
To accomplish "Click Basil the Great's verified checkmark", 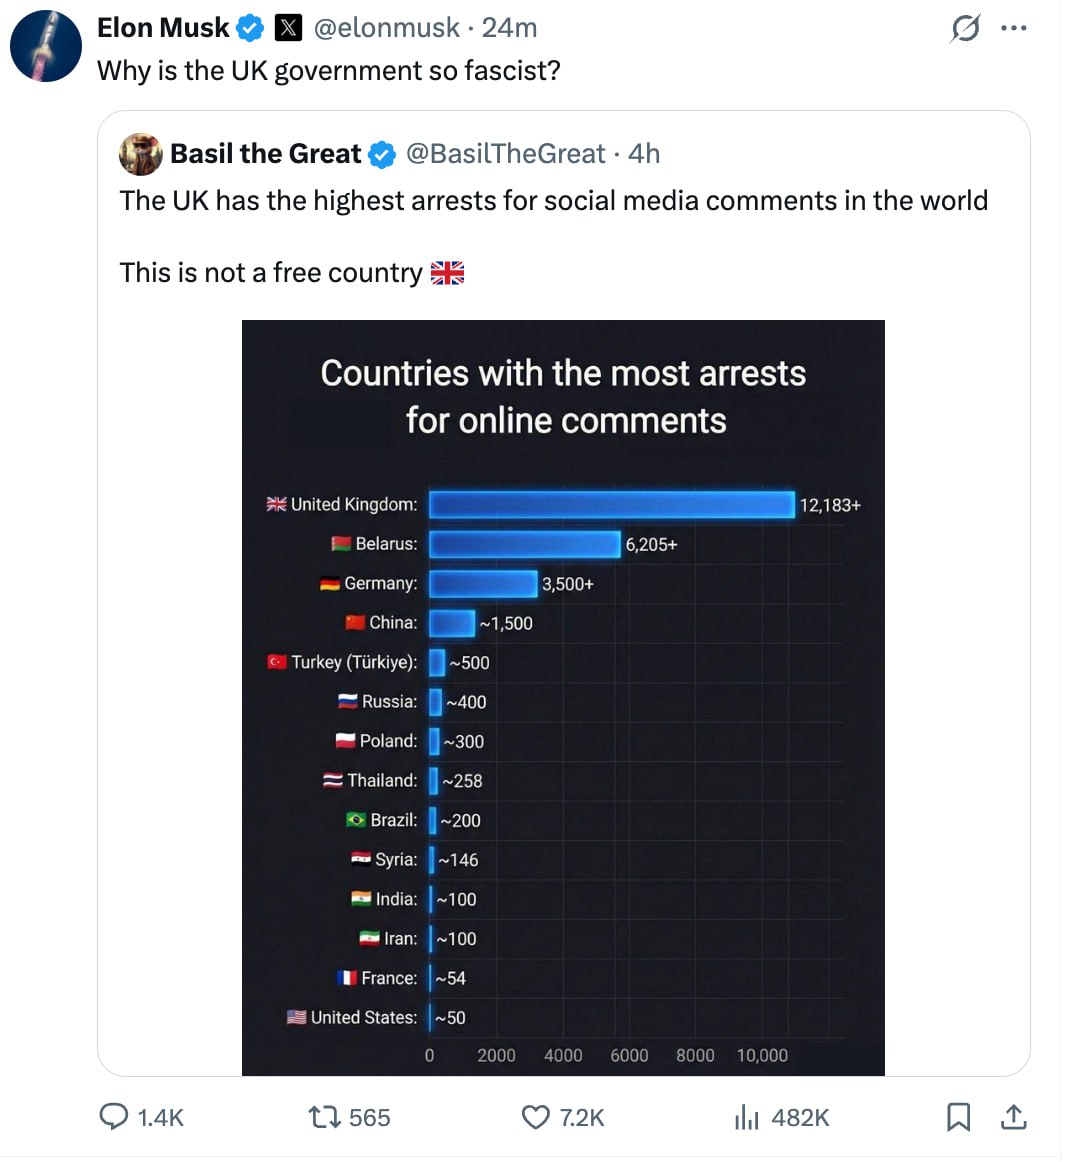I will (381, 154).
